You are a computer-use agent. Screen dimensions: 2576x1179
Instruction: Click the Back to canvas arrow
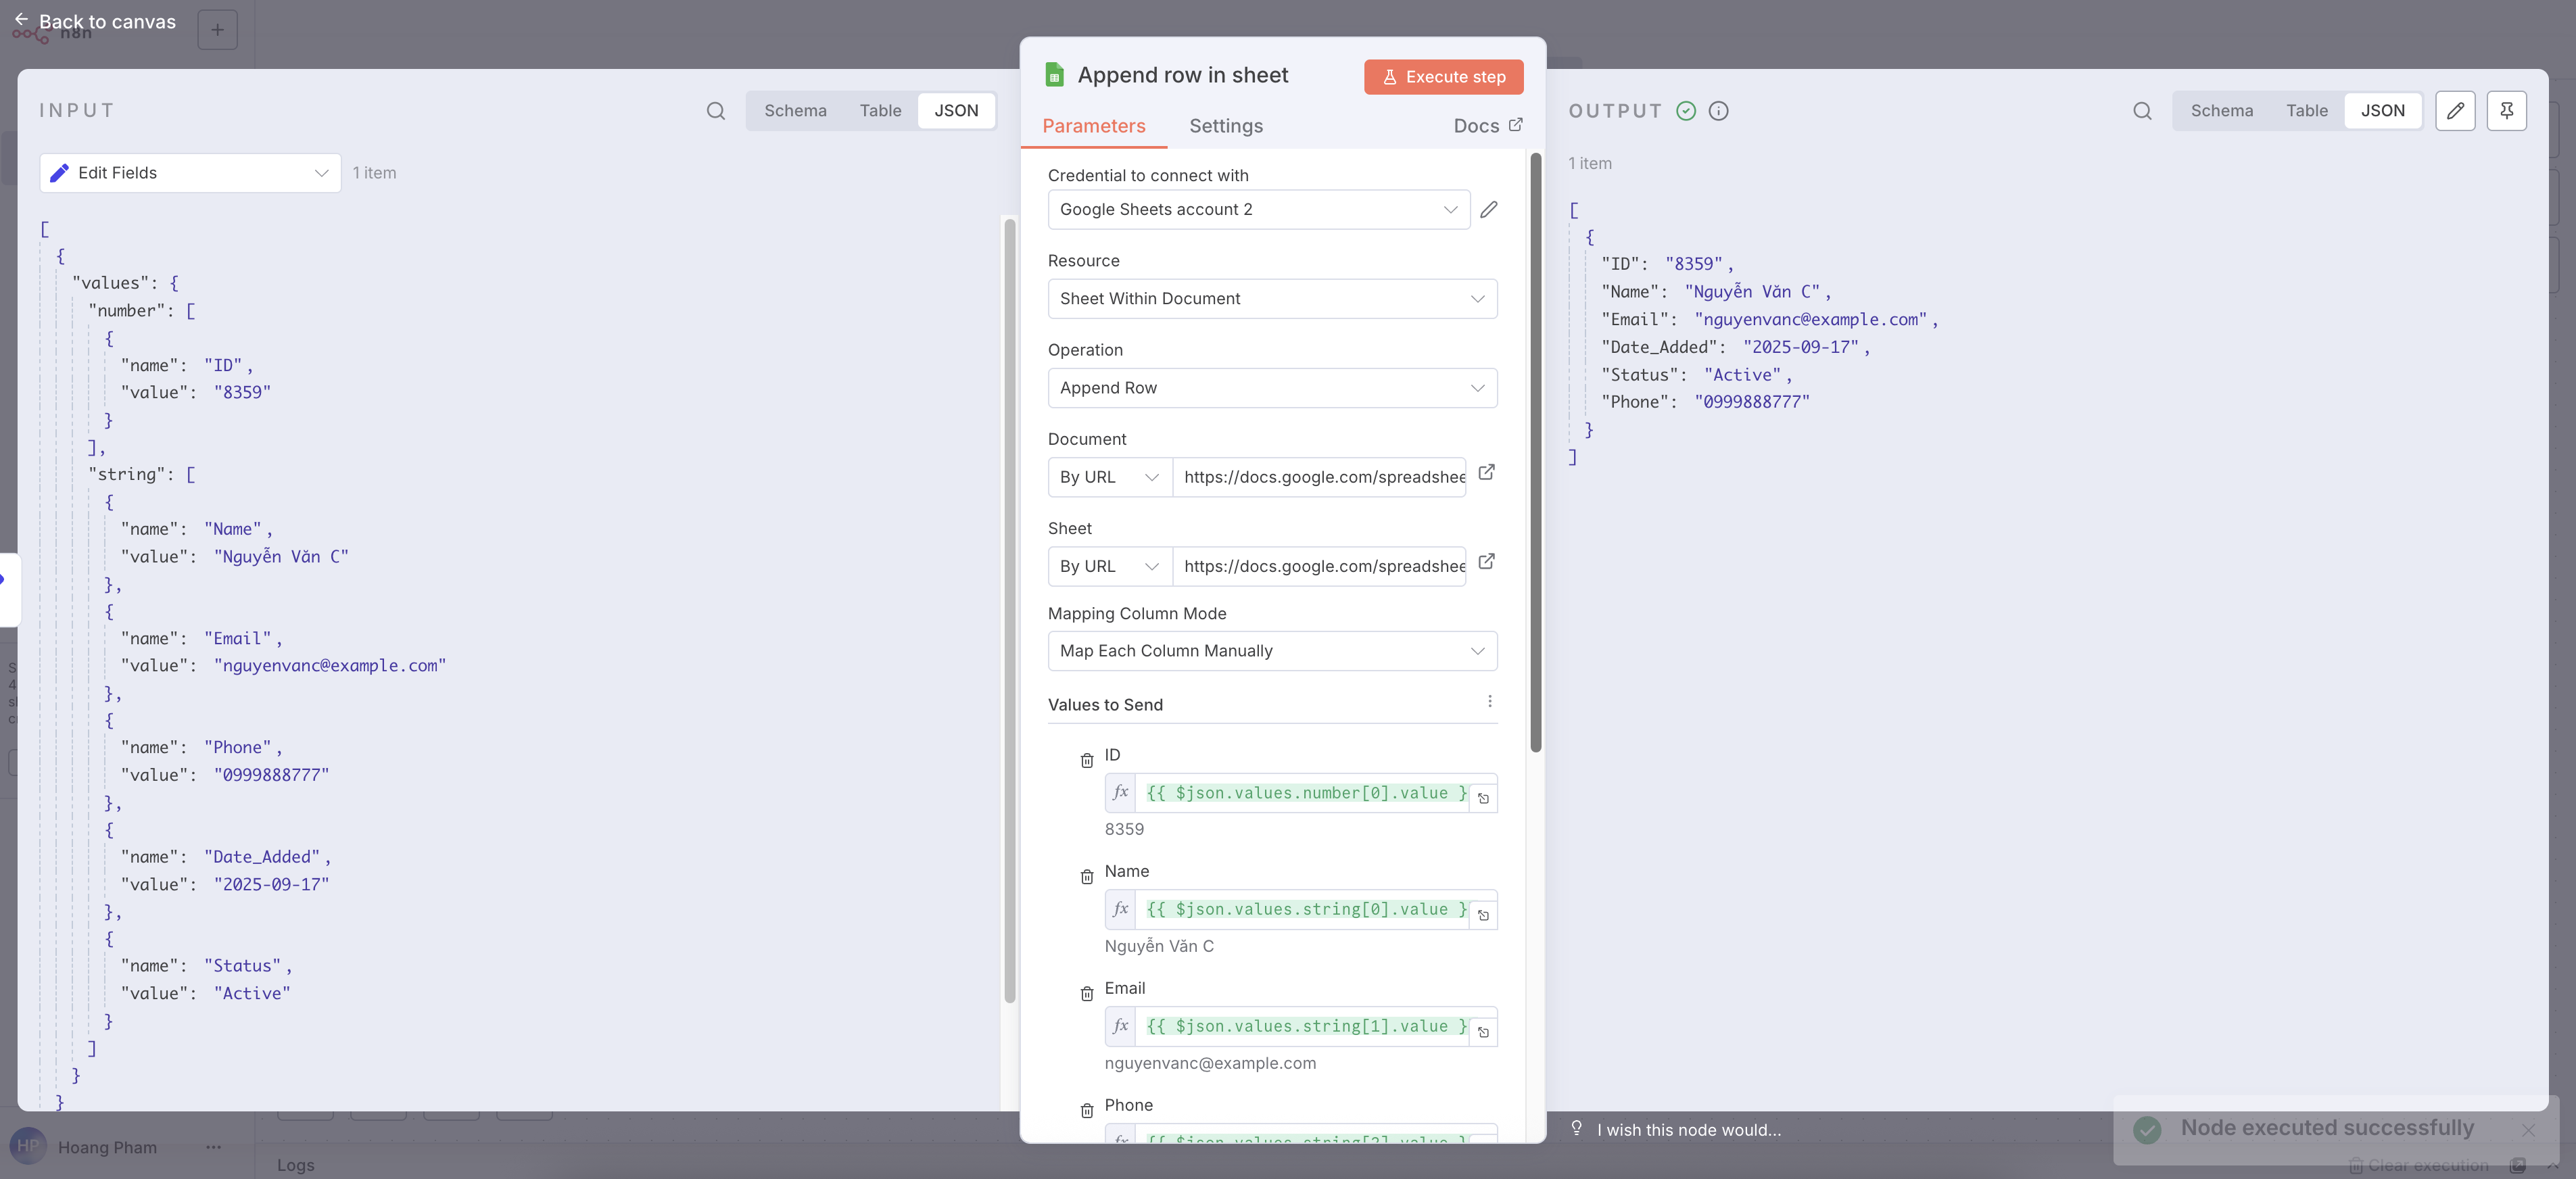coord(21,20)
